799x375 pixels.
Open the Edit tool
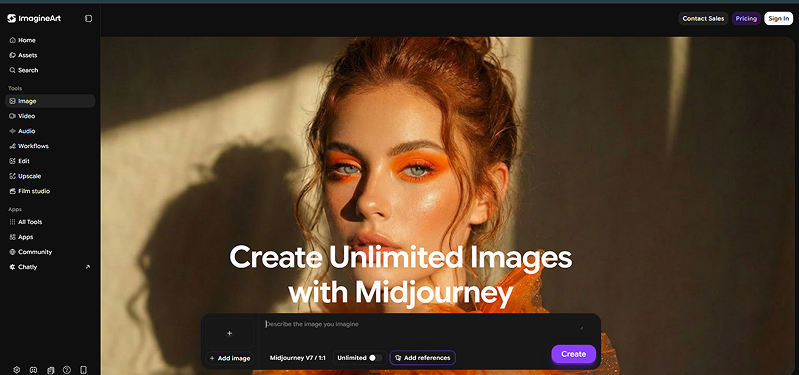point(50,161)
